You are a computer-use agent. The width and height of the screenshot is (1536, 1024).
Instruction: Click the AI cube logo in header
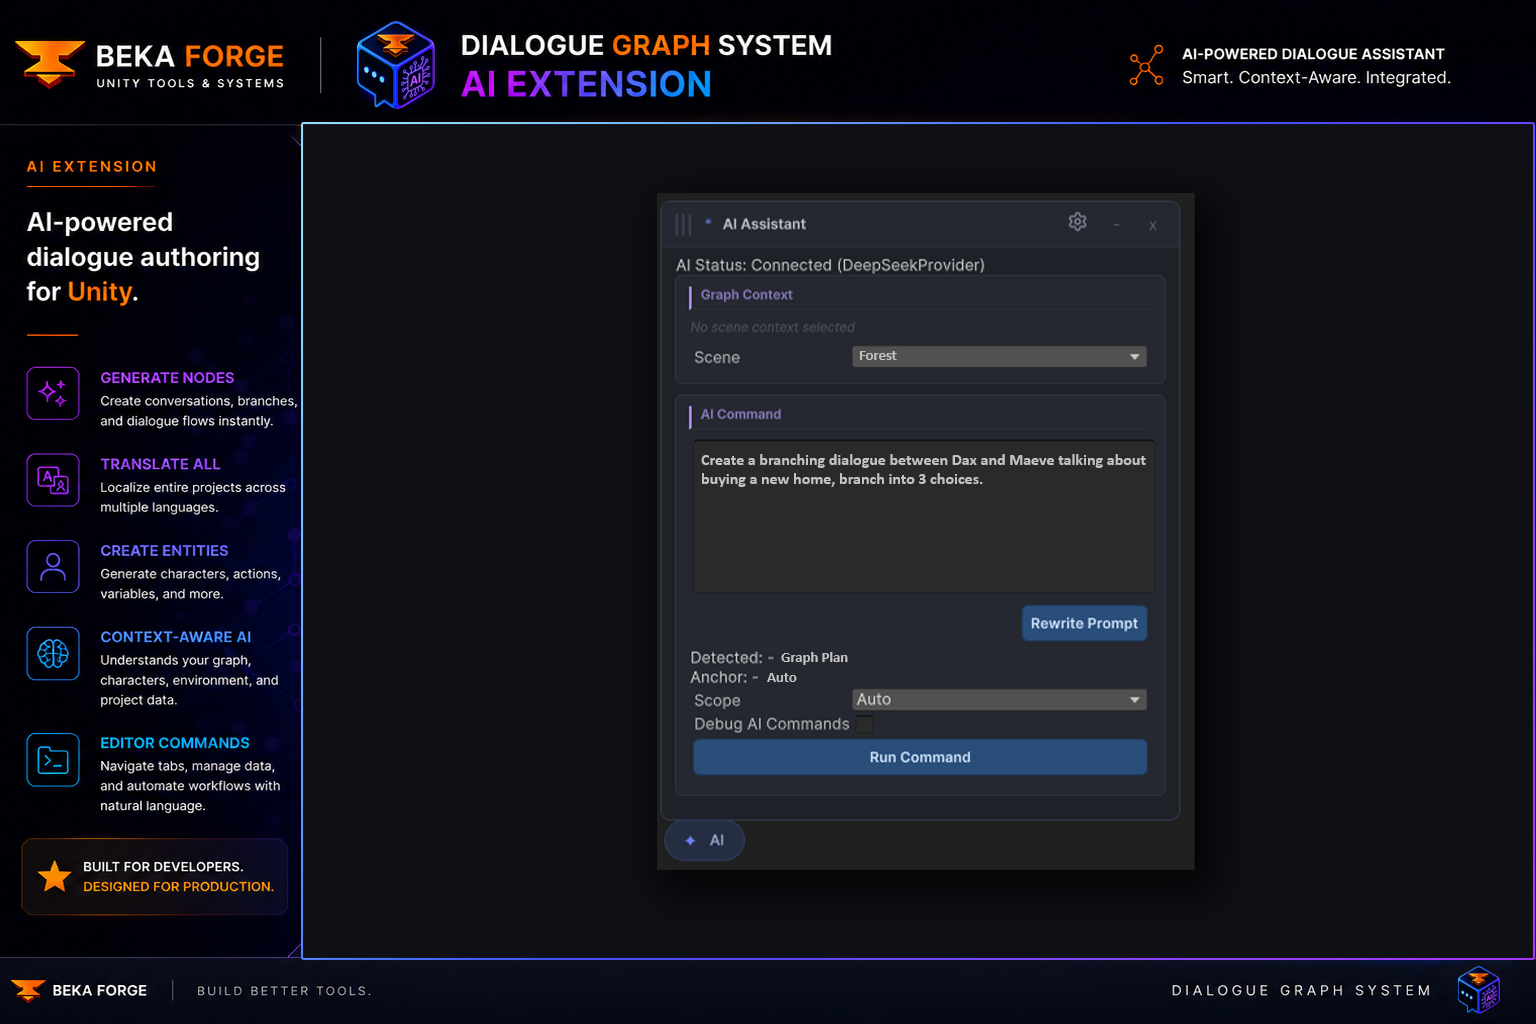(x=396, y=64)
